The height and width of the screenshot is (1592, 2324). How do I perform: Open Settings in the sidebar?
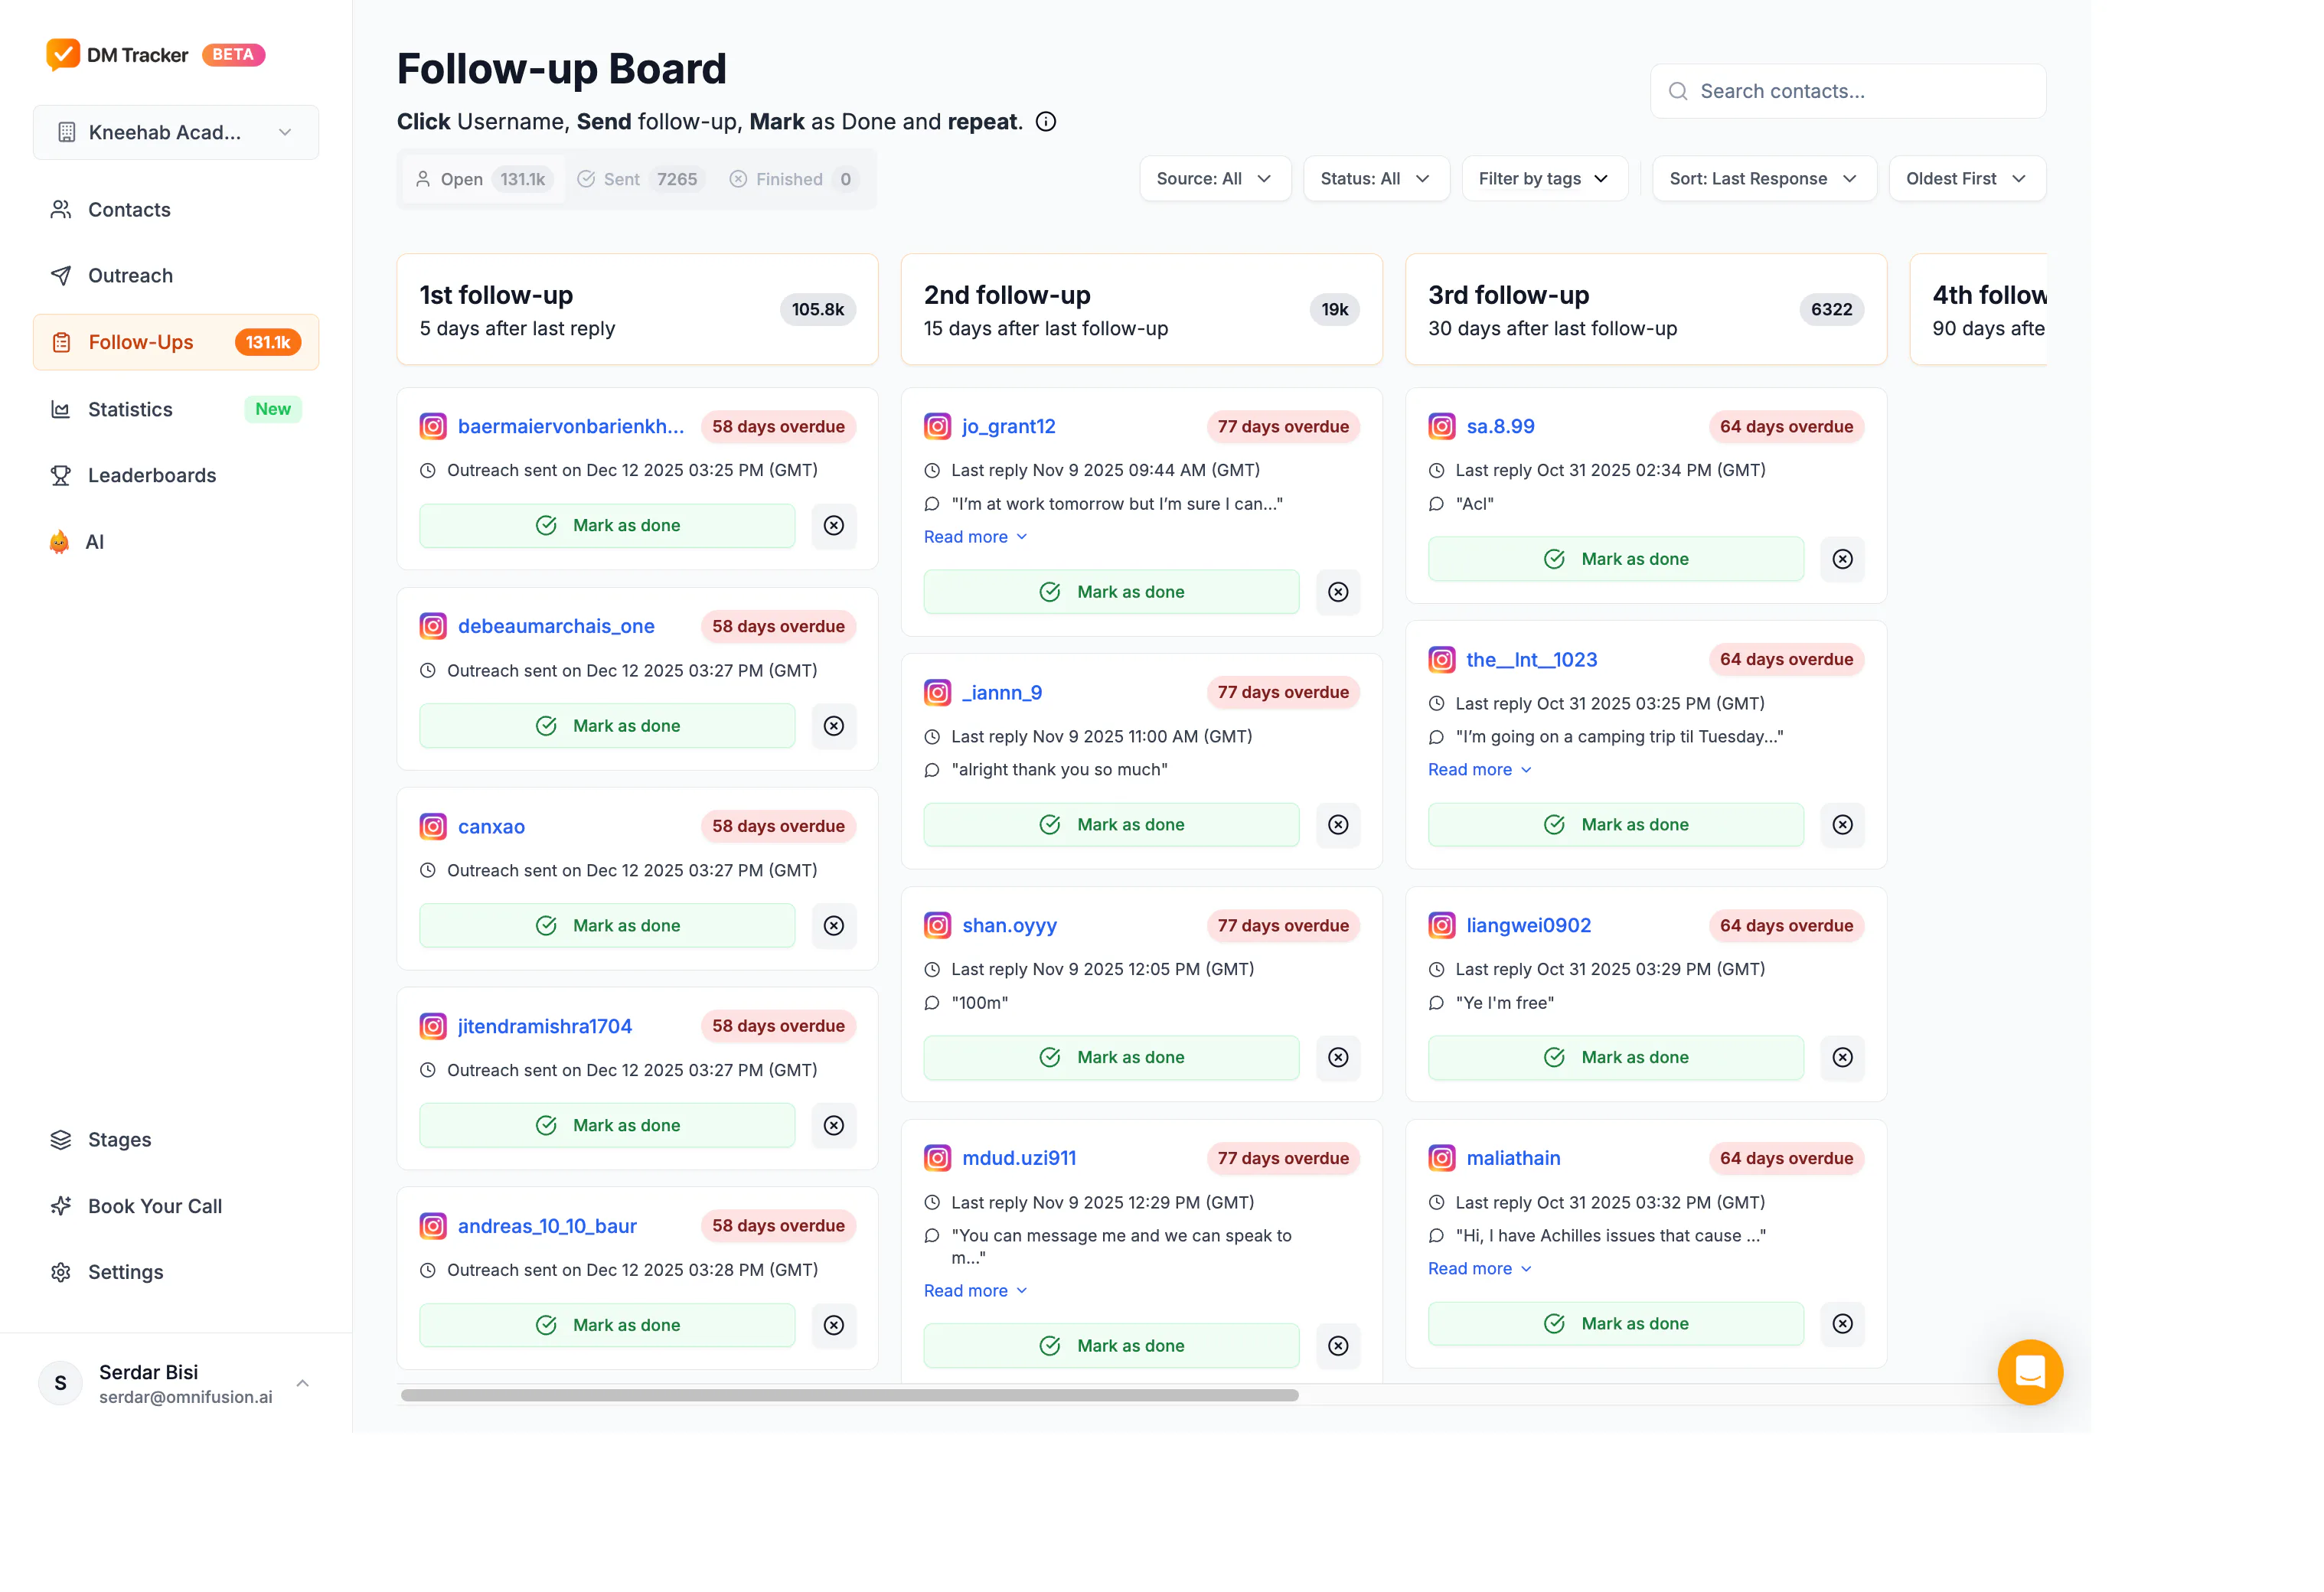pos(176,1273)
